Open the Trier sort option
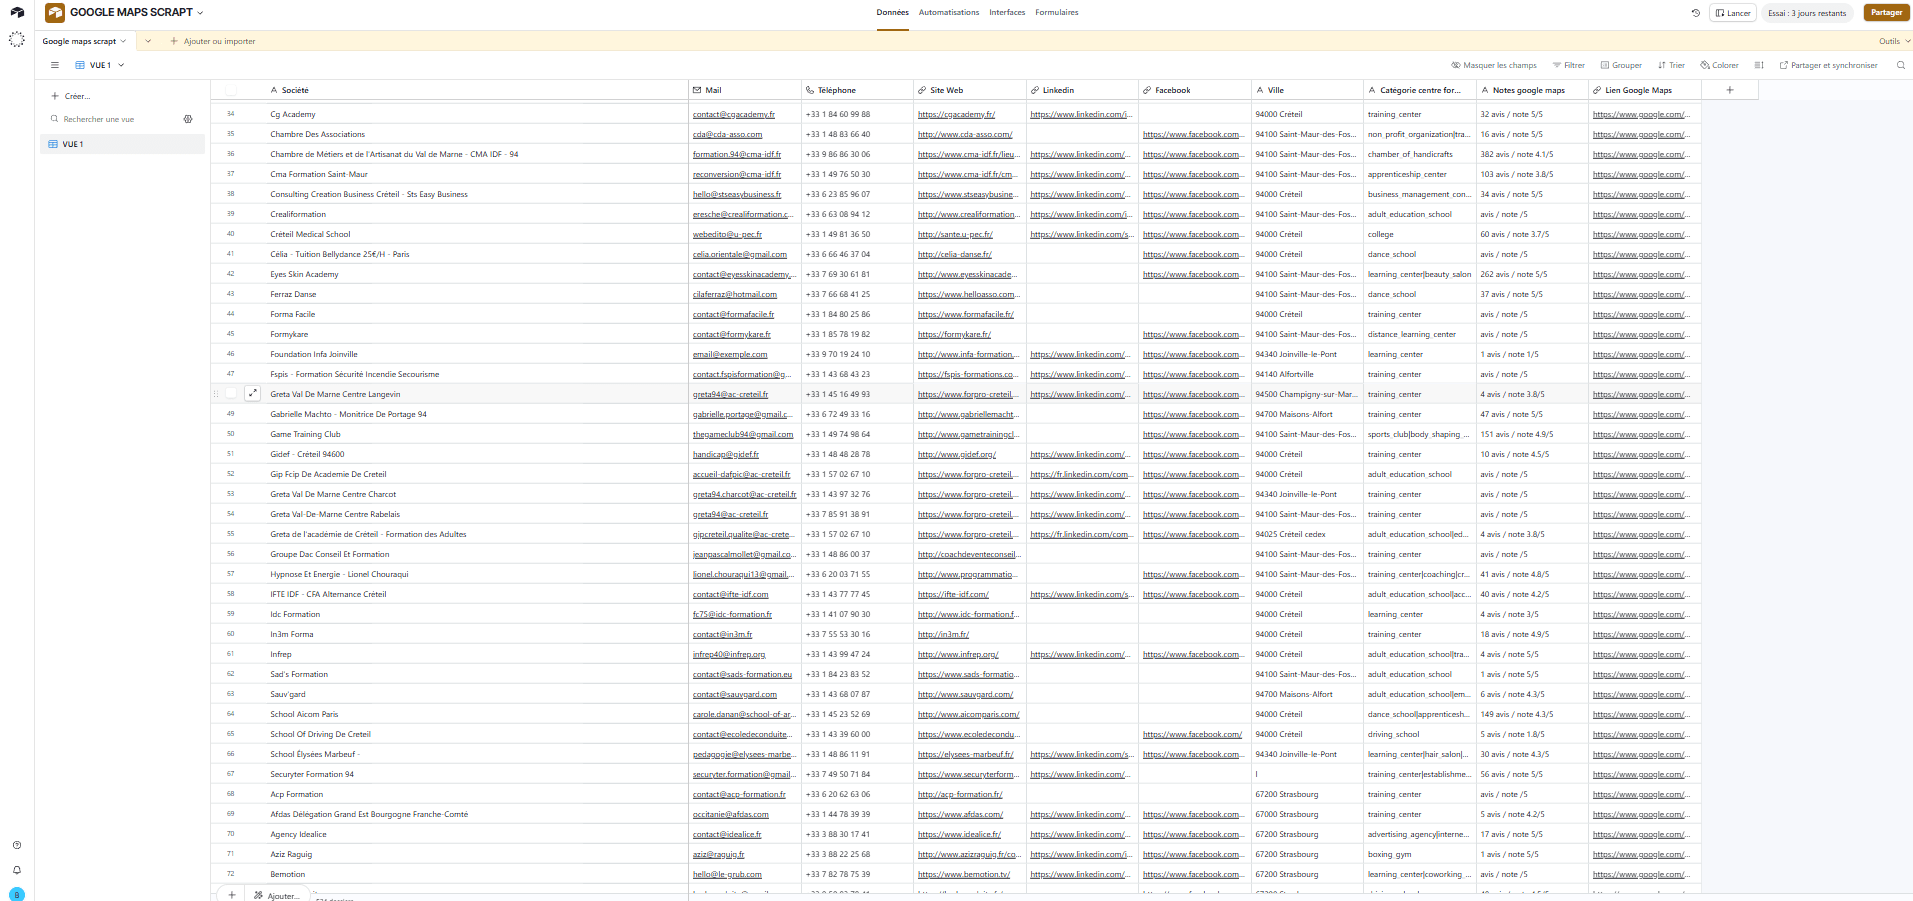 click(x=1671, y=65)
